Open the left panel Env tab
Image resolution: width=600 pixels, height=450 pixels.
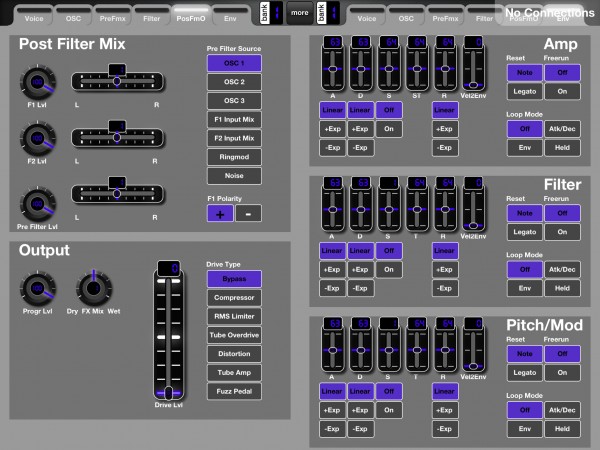[x=230, y=16]
